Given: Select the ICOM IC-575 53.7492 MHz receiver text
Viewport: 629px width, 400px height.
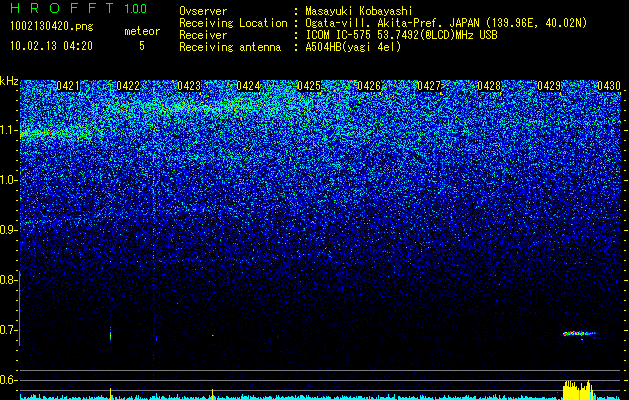Looking at the screenshot, I should click(x=401, y=35).
